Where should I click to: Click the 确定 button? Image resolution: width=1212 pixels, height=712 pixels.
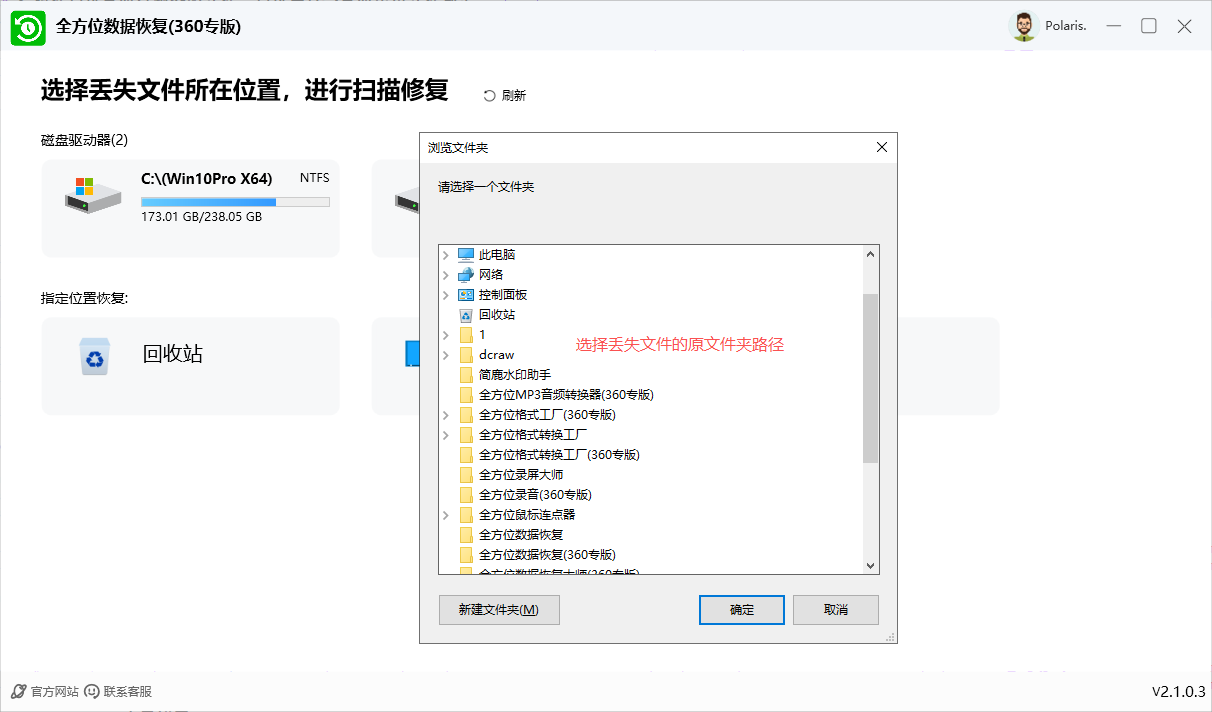742,610
